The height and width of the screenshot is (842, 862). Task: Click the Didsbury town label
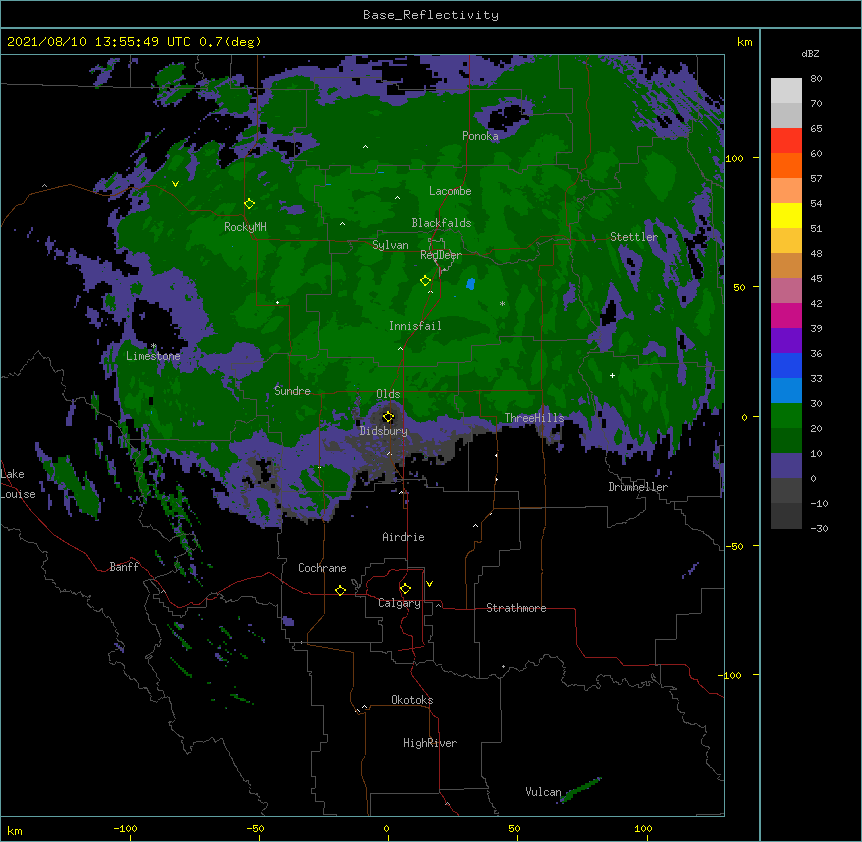(383, 431)
